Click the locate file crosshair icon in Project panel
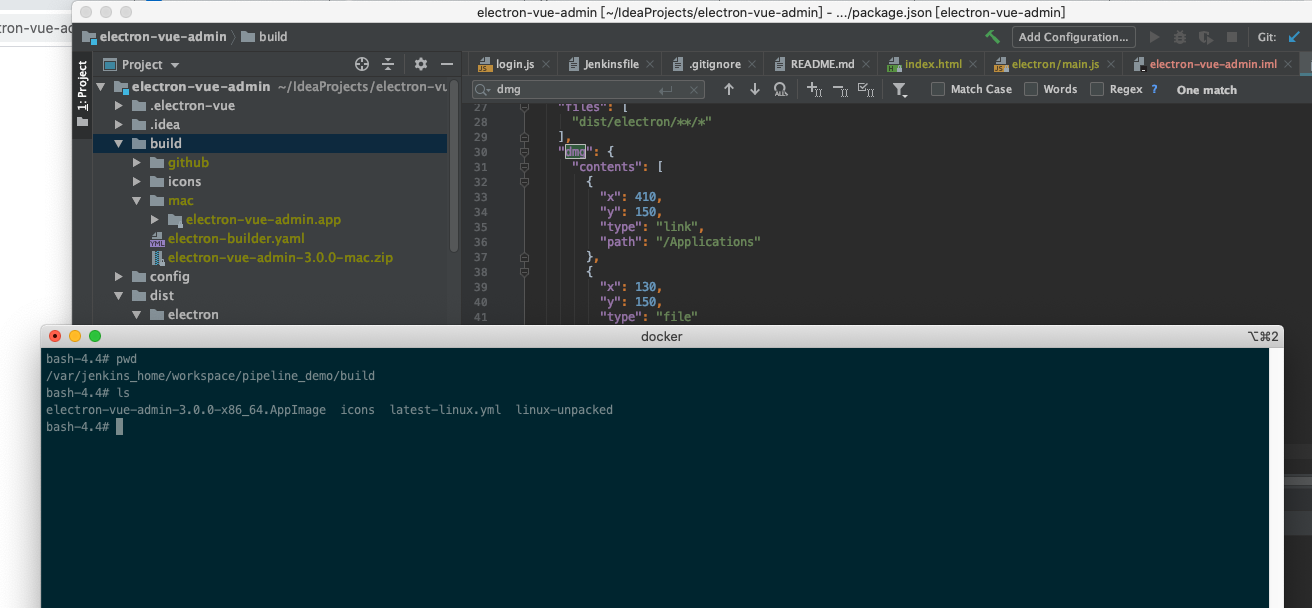 click(x=362, y=64)
